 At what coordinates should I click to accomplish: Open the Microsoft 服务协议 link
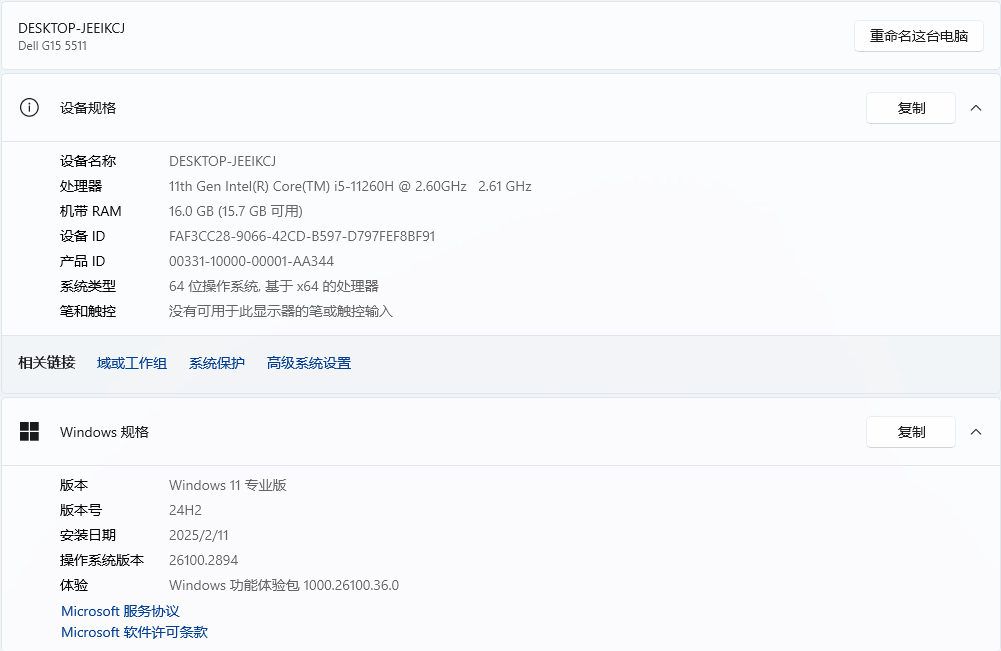[x=120, y=611]
